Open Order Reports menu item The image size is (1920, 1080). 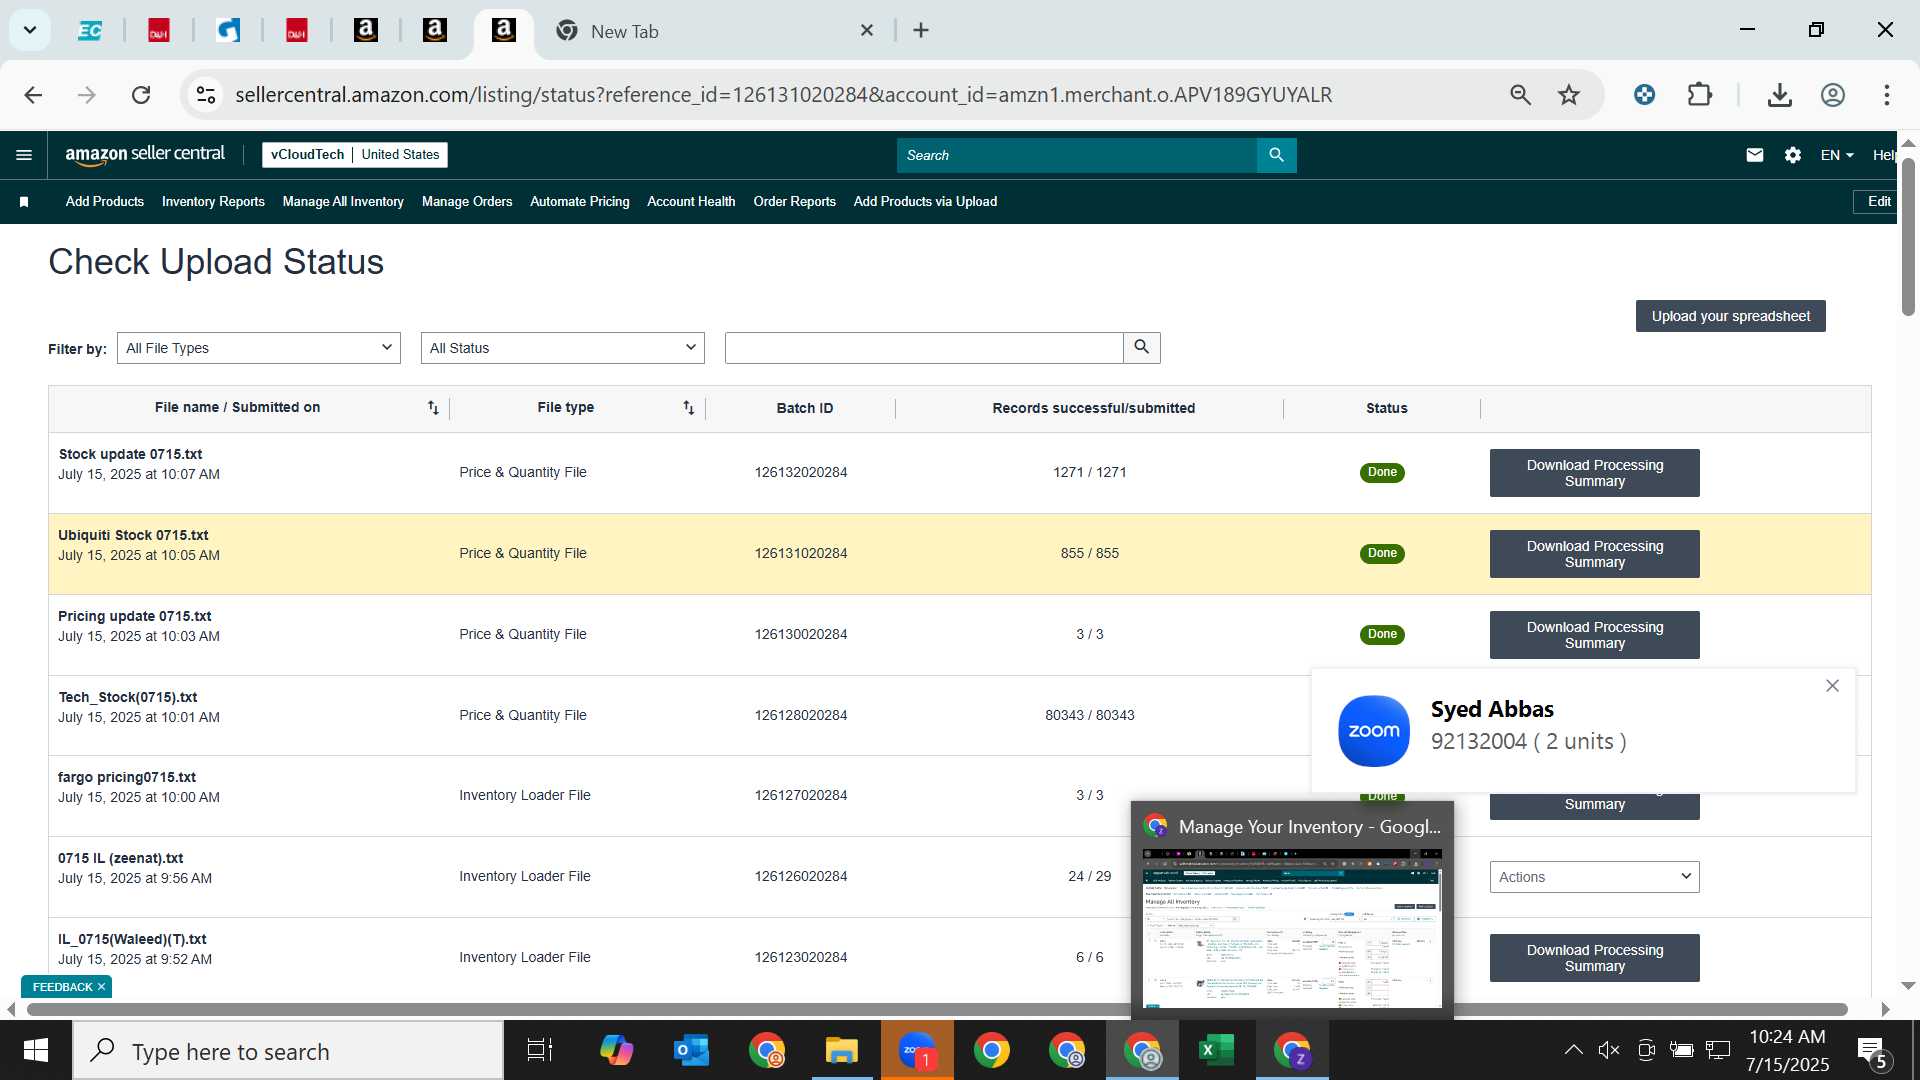tap(794, 202)
